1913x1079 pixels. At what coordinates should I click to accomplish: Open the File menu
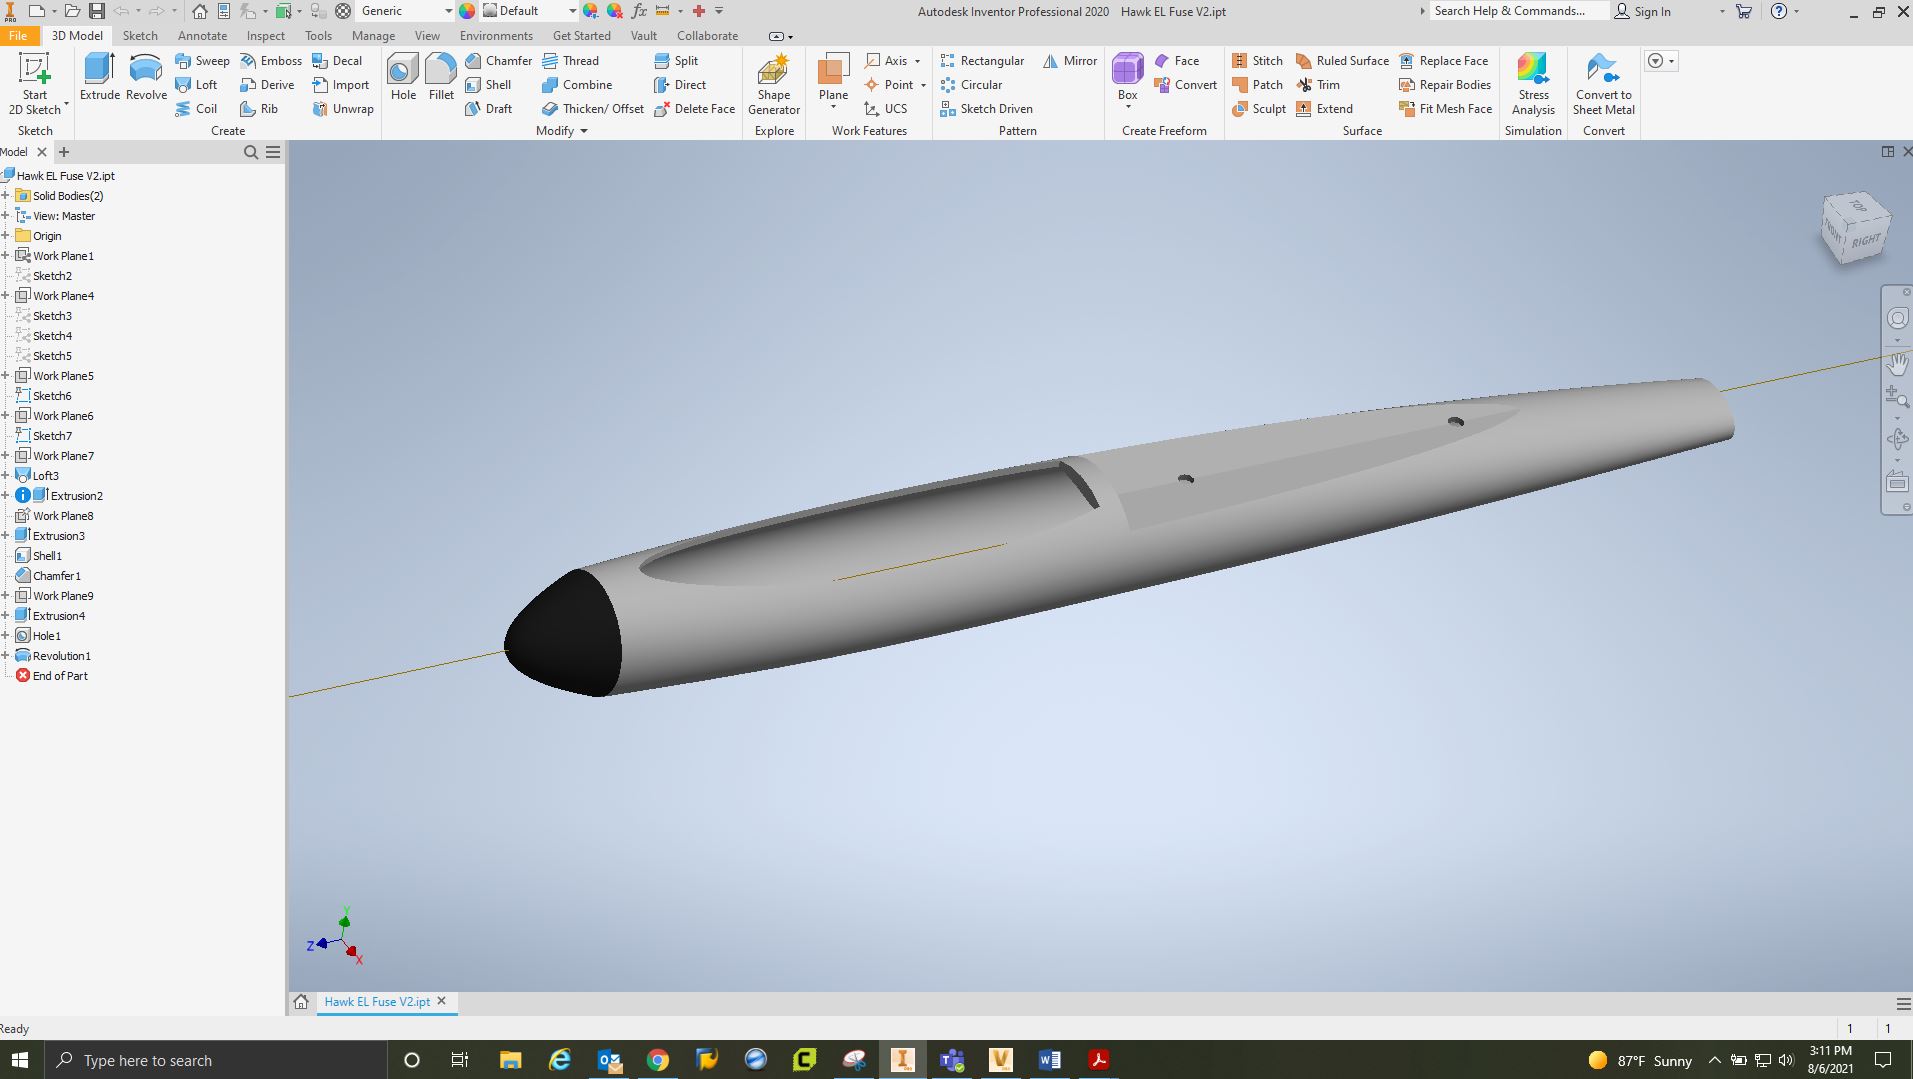click(x=17, y=36)
